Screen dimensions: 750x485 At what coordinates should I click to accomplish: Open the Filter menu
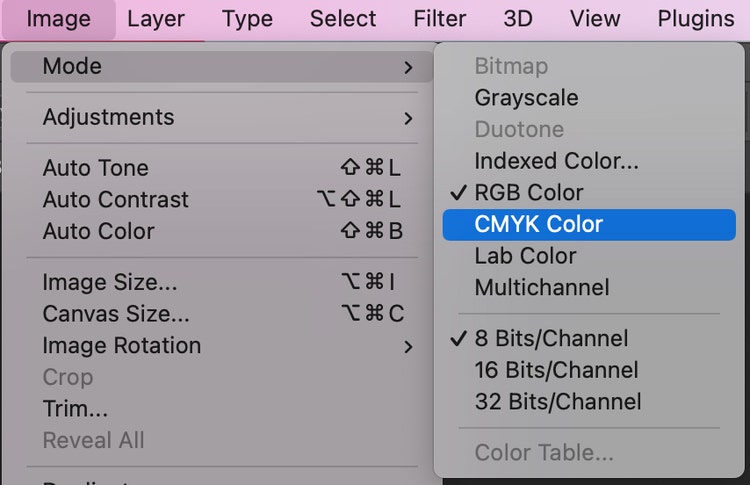pyautogui.click(x=440, y=19)
